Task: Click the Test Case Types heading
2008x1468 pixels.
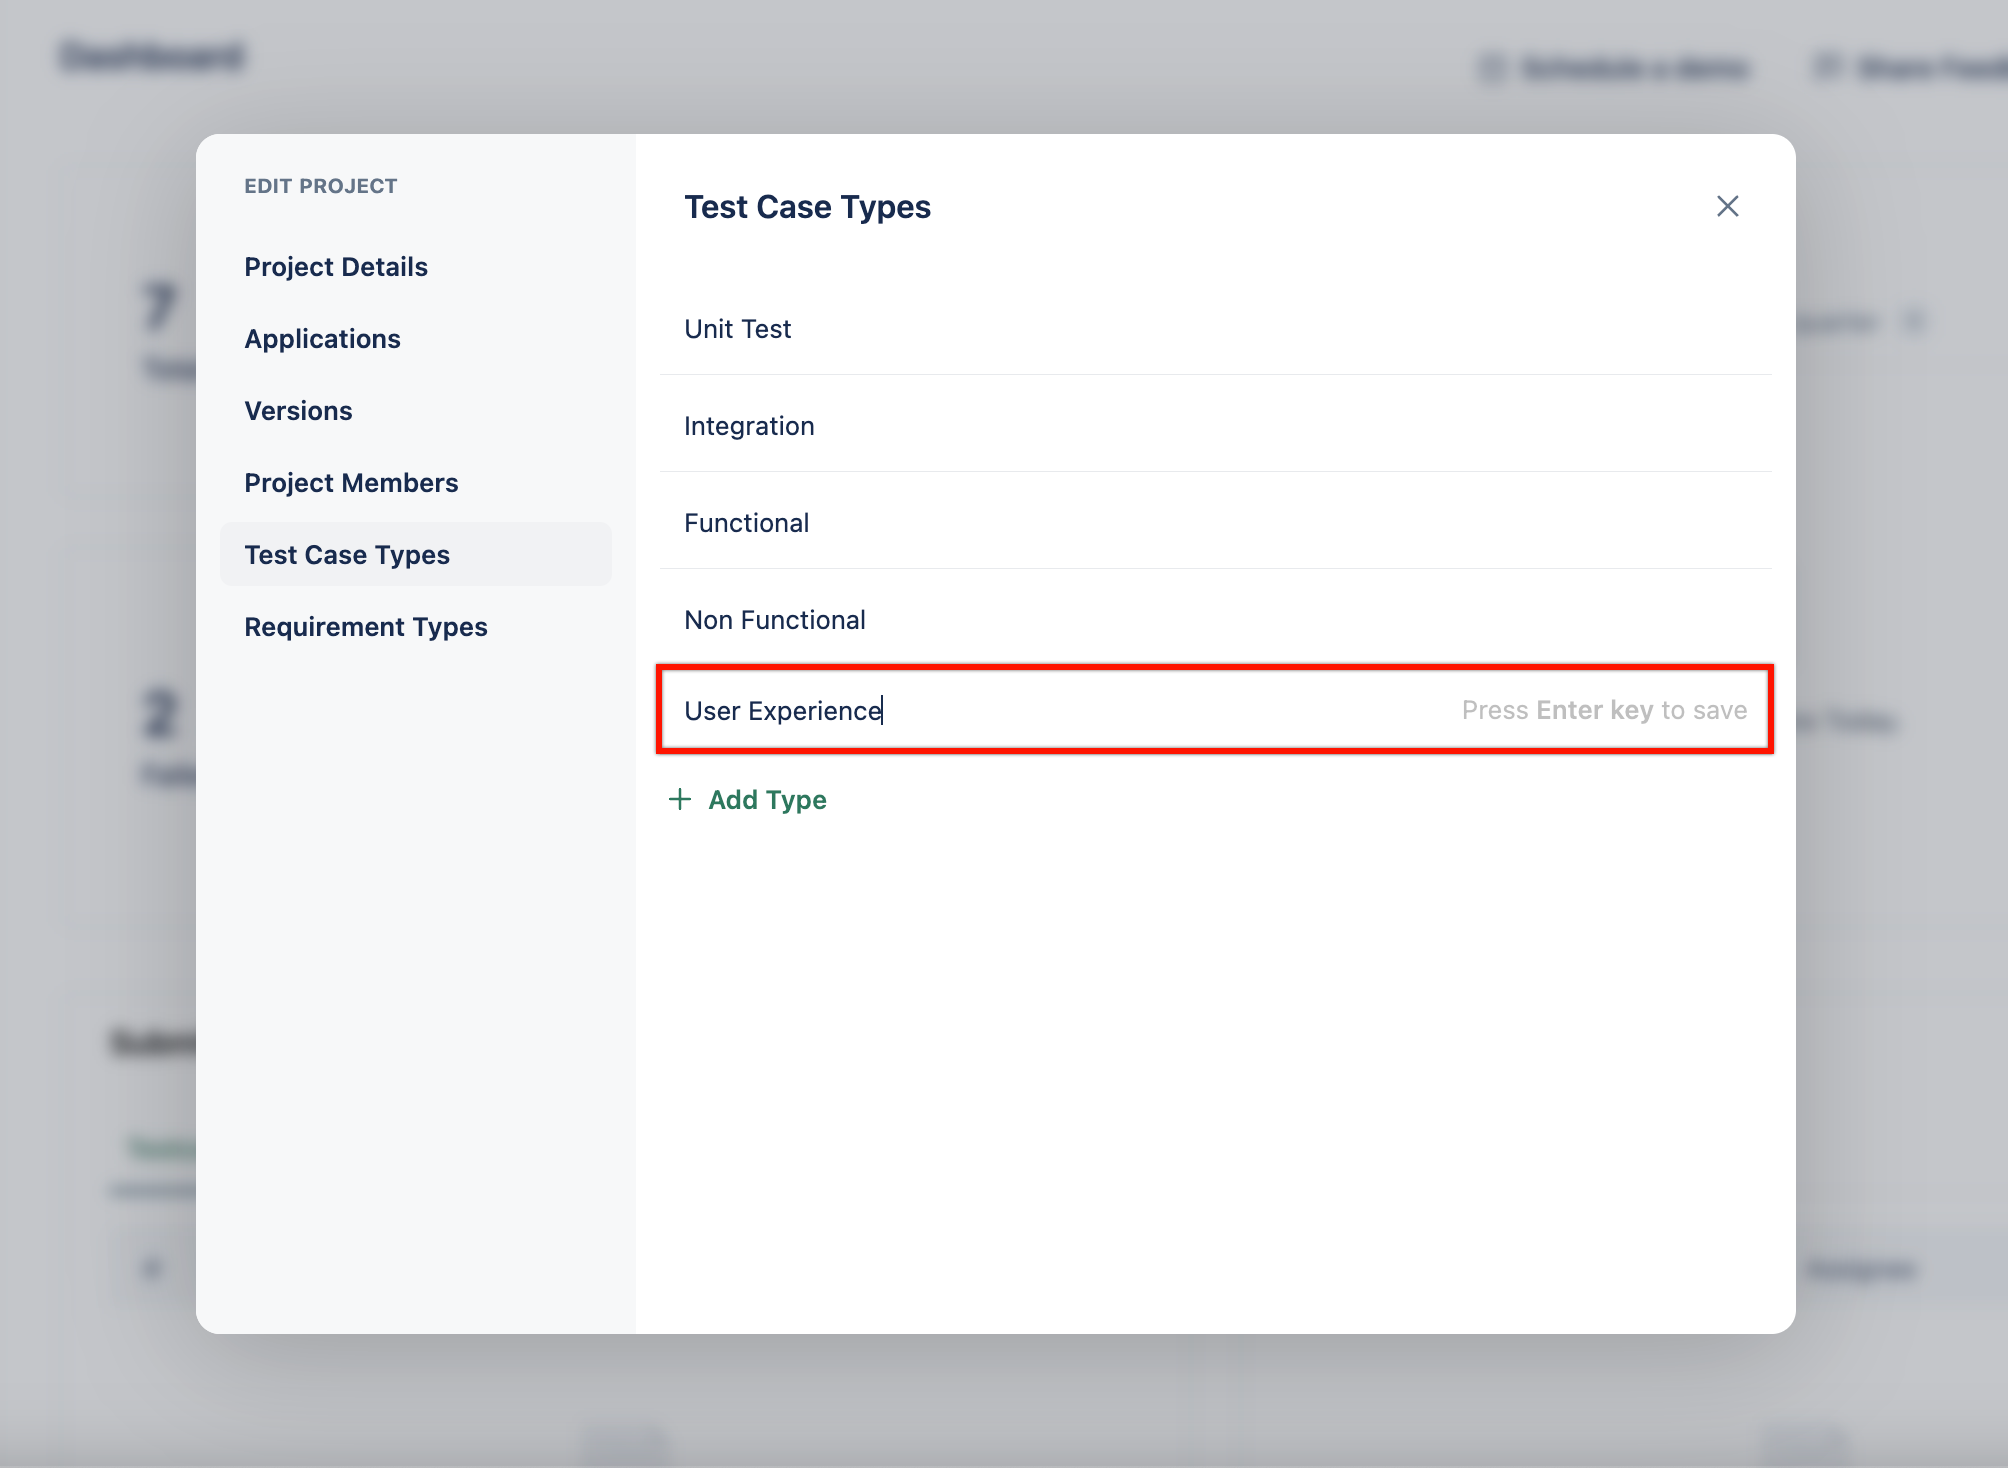Action: click(807, 207)
